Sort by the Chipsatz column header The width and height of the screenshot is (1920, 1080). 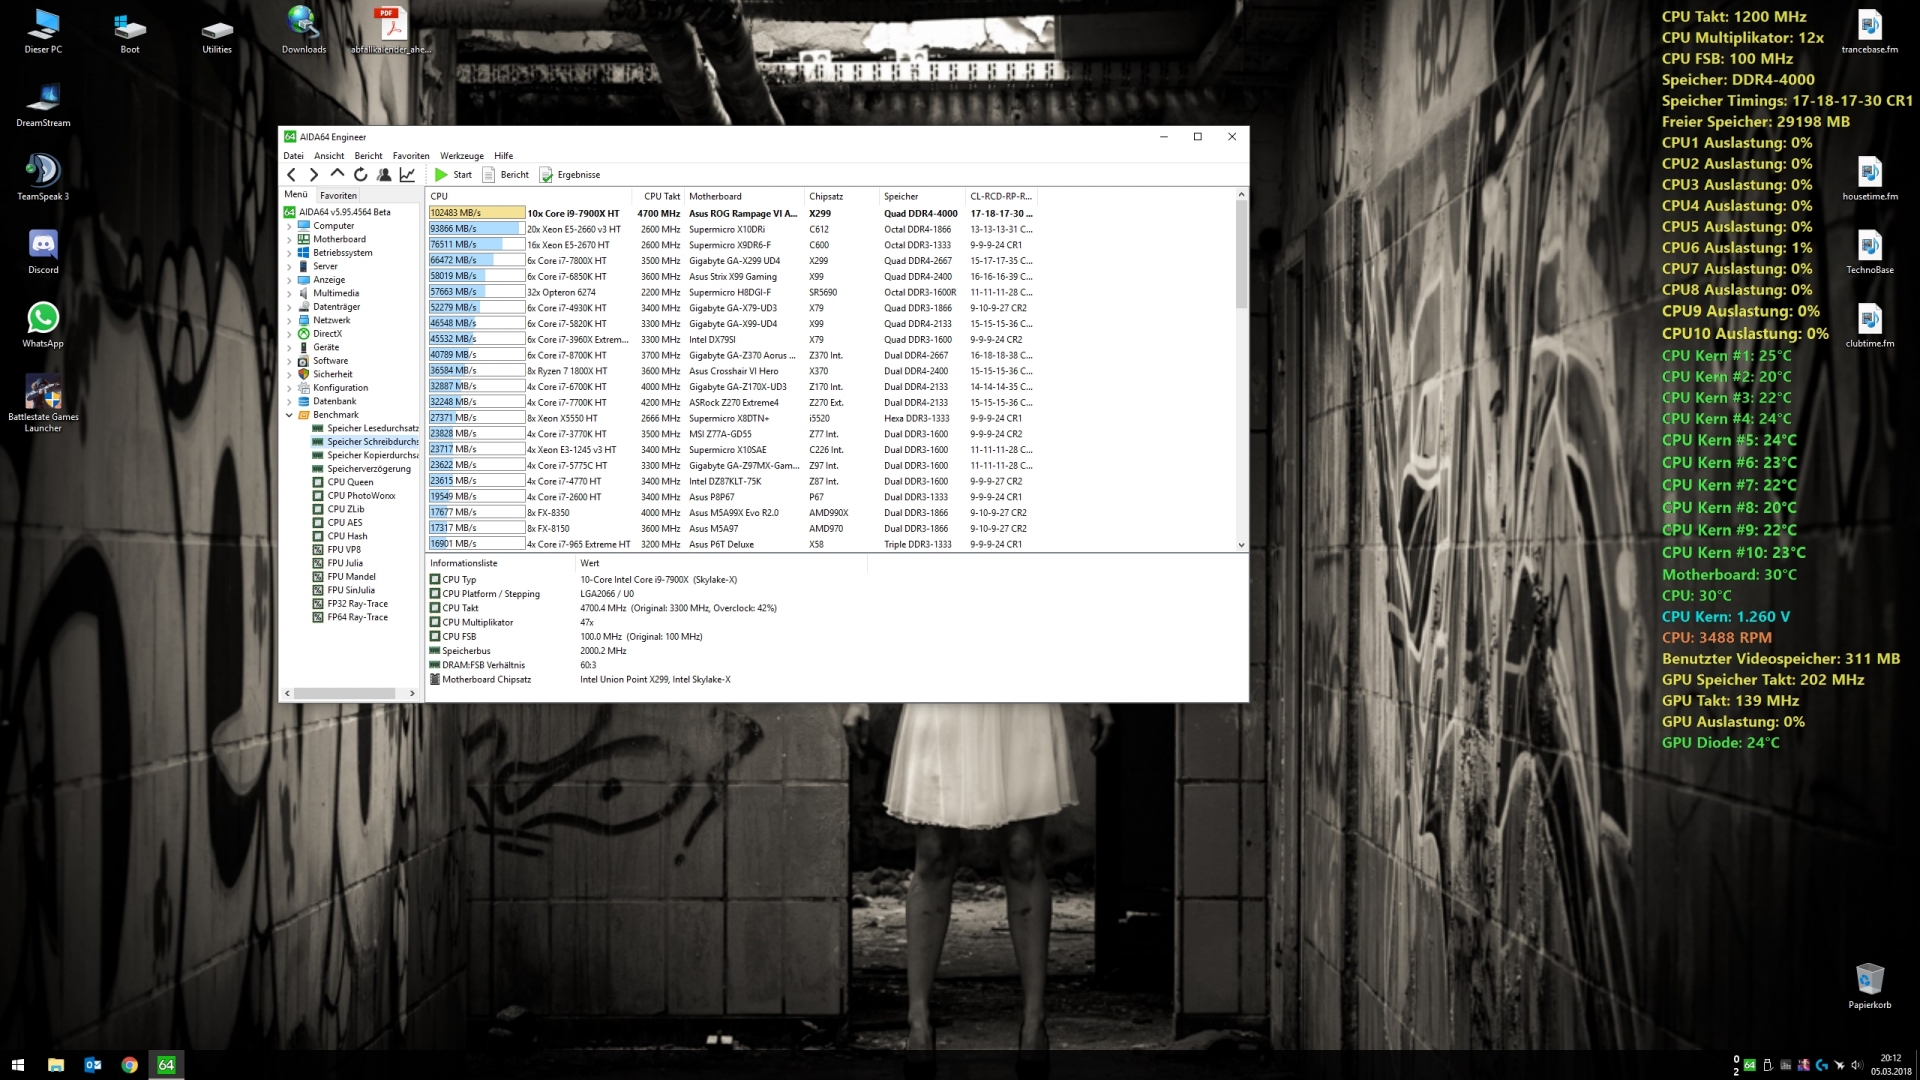842,197
